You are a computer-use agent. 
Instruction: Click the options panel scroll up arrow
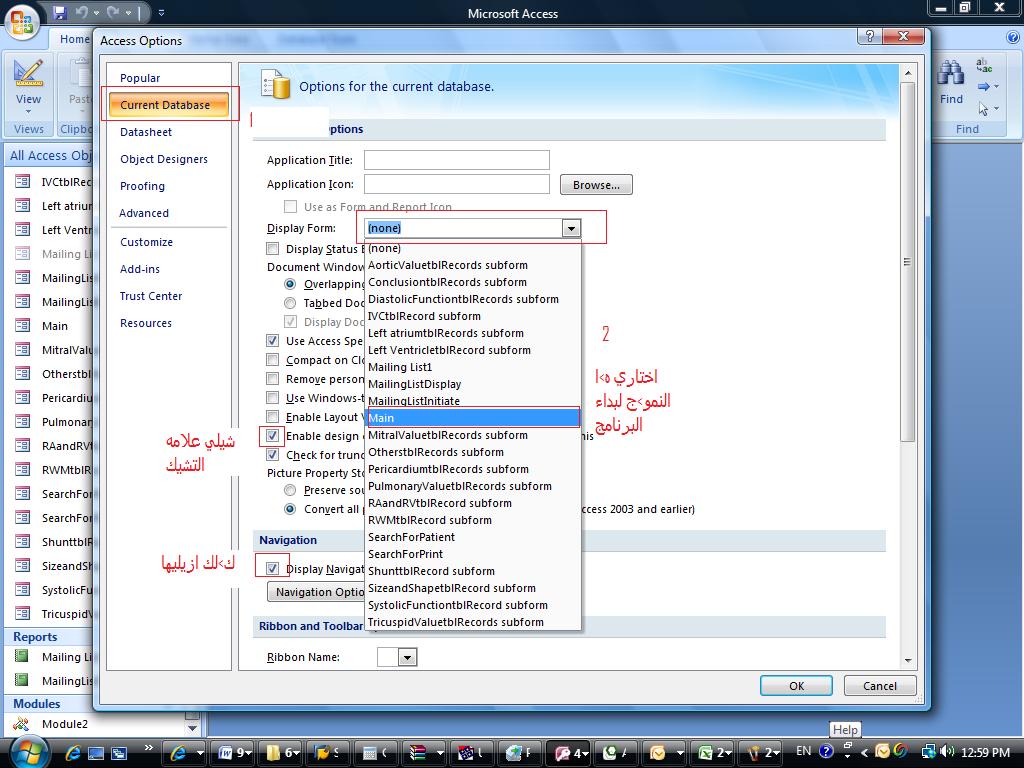pyautogui.click(x=908, y=73)
